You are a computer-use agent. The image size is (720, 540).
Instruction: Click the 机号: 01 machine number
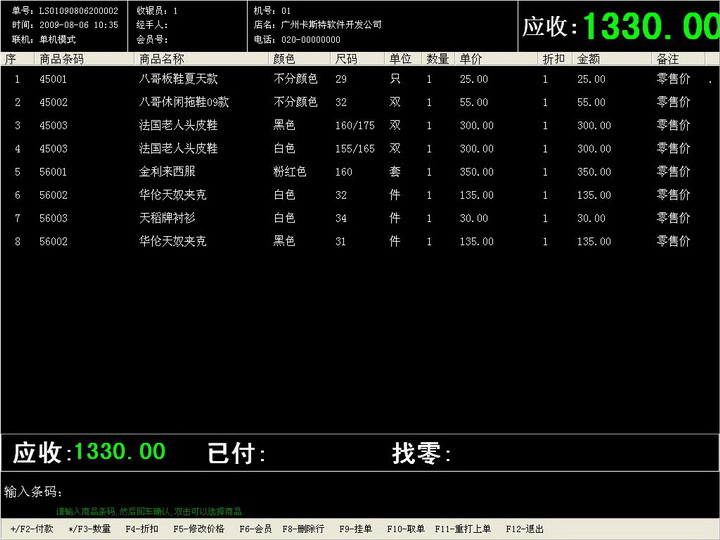[272, 11]
